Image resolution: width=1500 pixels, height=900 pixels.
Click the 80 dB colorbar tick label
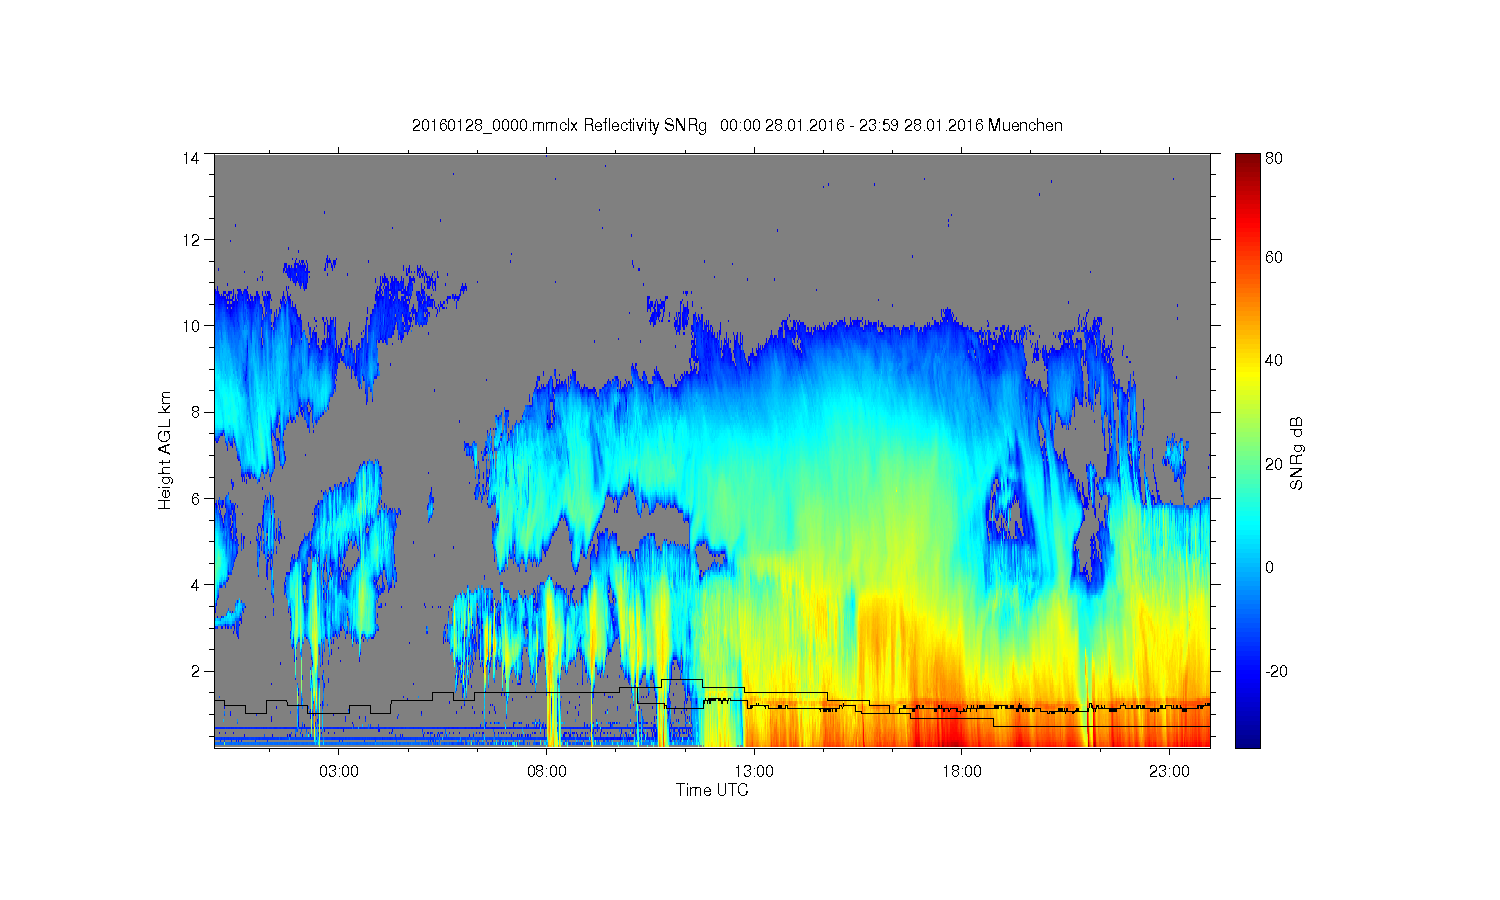1274,158
